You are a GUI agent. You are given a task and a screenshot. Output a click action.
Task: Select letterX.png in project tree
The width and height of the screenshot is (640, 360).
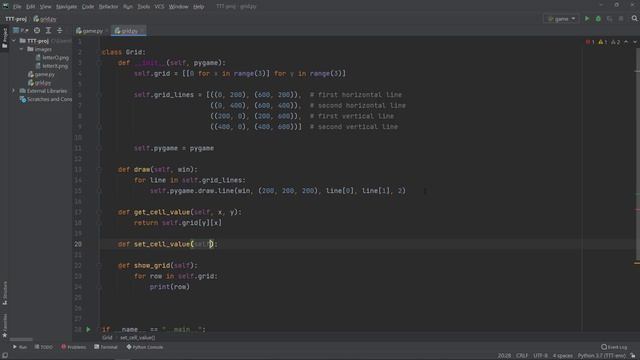coord(52,66)
